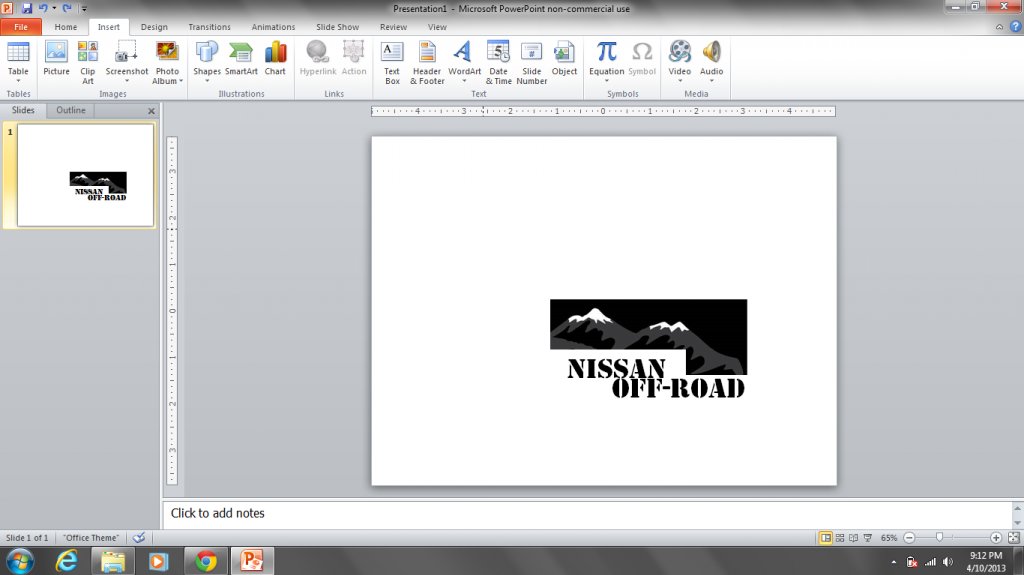Open the File tab
This screenshot has height=575, width=1024.
pos(21,27)
